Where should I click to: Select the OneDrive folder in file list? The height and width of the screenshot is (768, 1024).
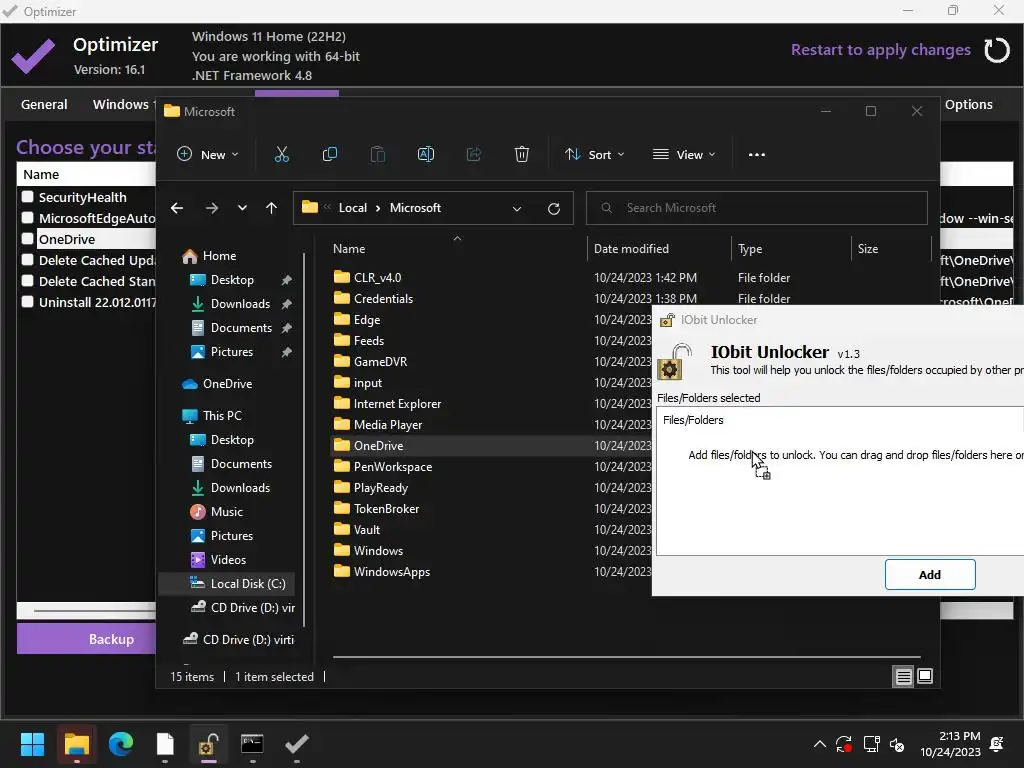pyautogui.click(x=378, y=446)
